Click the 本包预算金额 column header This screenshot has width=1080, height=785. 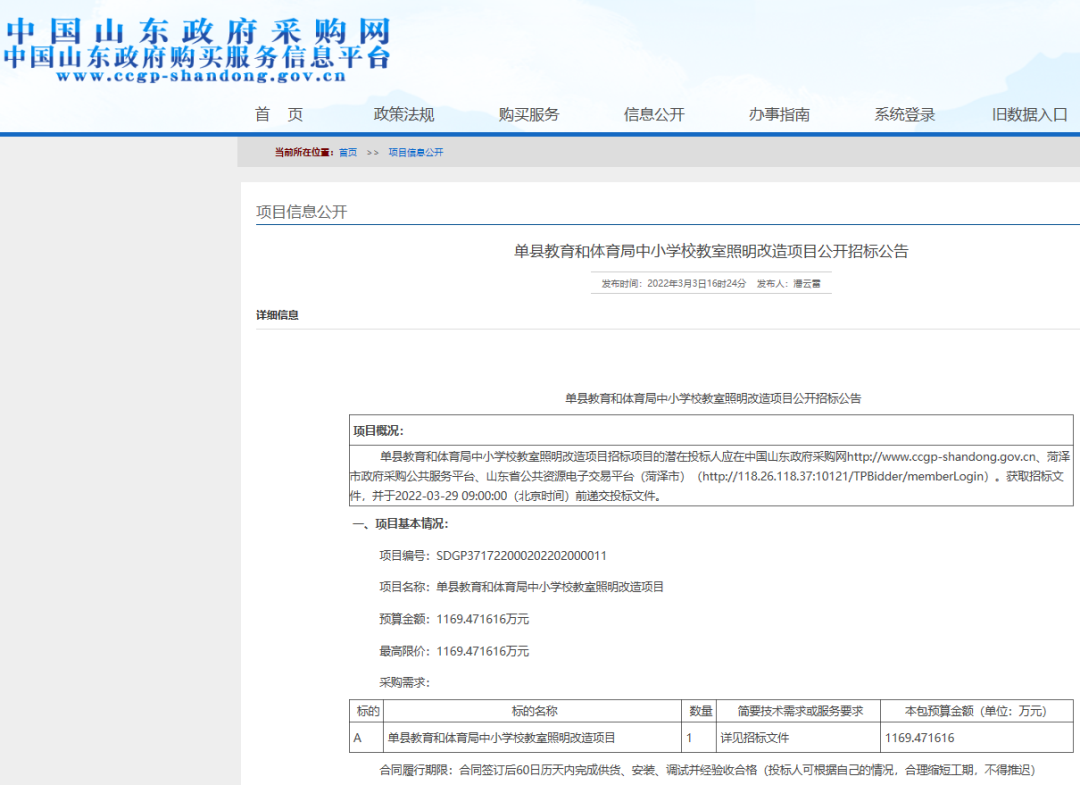tap(977, 711)
